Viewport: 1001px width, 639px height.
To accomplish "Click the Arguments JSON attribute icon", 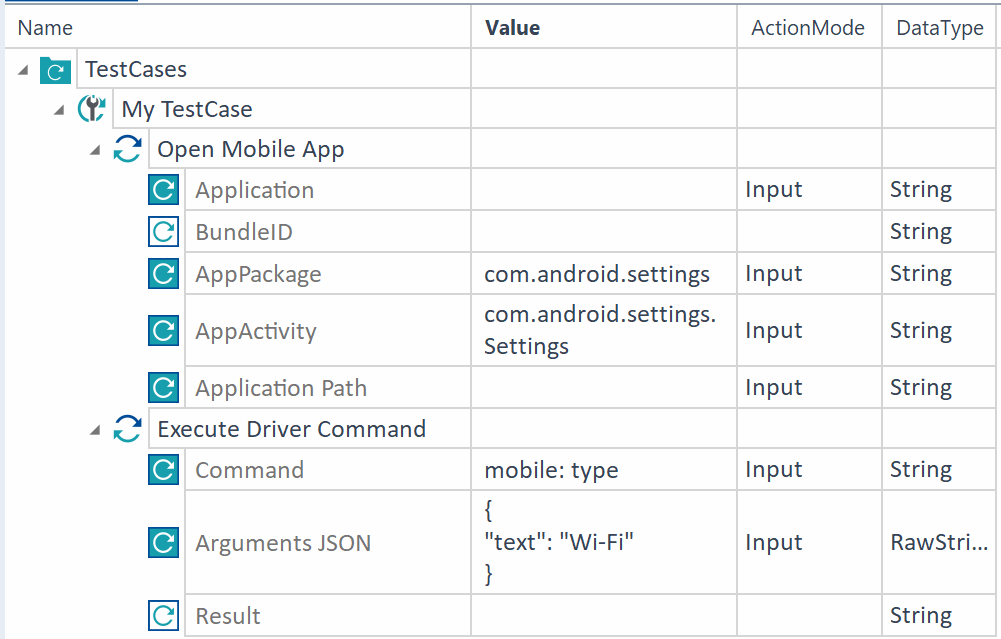I will coord(163,543).
